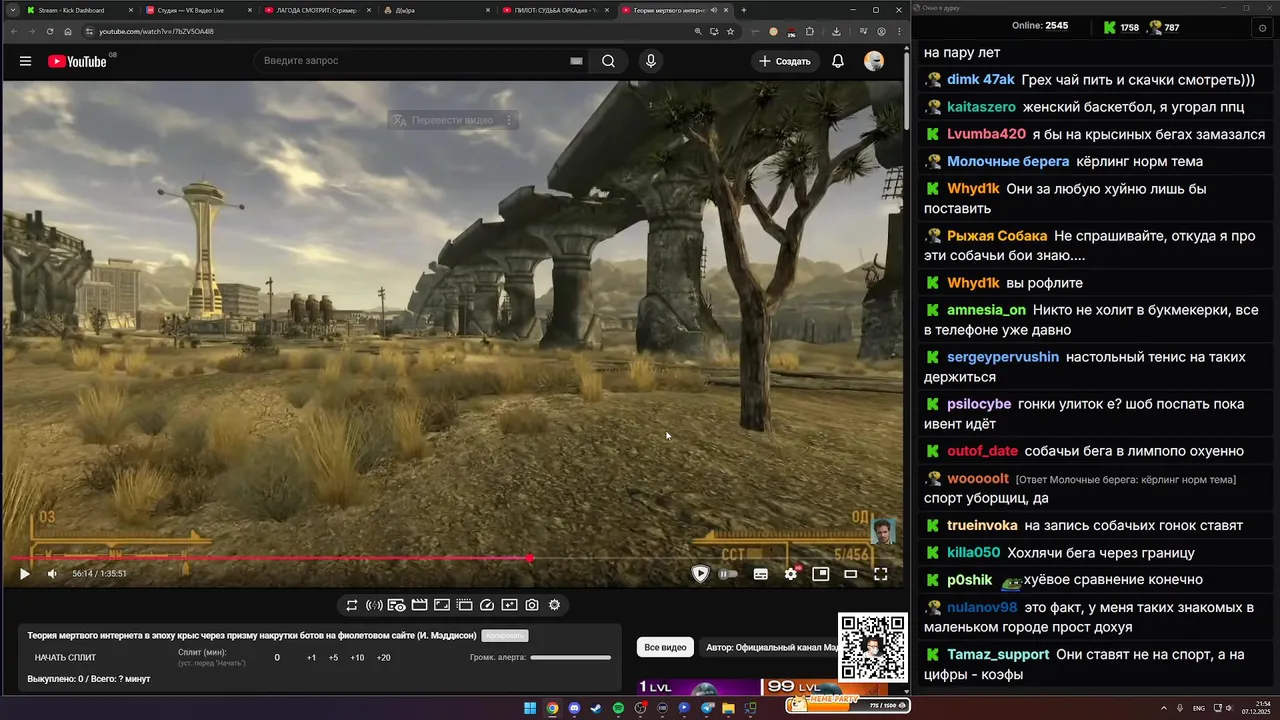Mute the video volume speaker icon
The image size is (1280, 720).
[x=52, y=574]
